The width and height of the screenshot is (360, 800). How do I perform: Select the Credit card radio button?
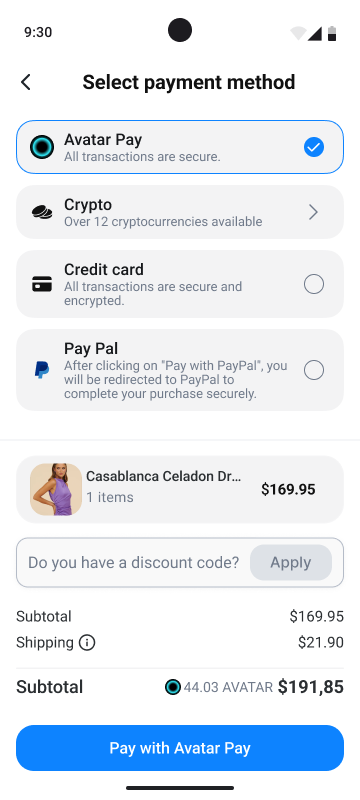tap(314, 284)
